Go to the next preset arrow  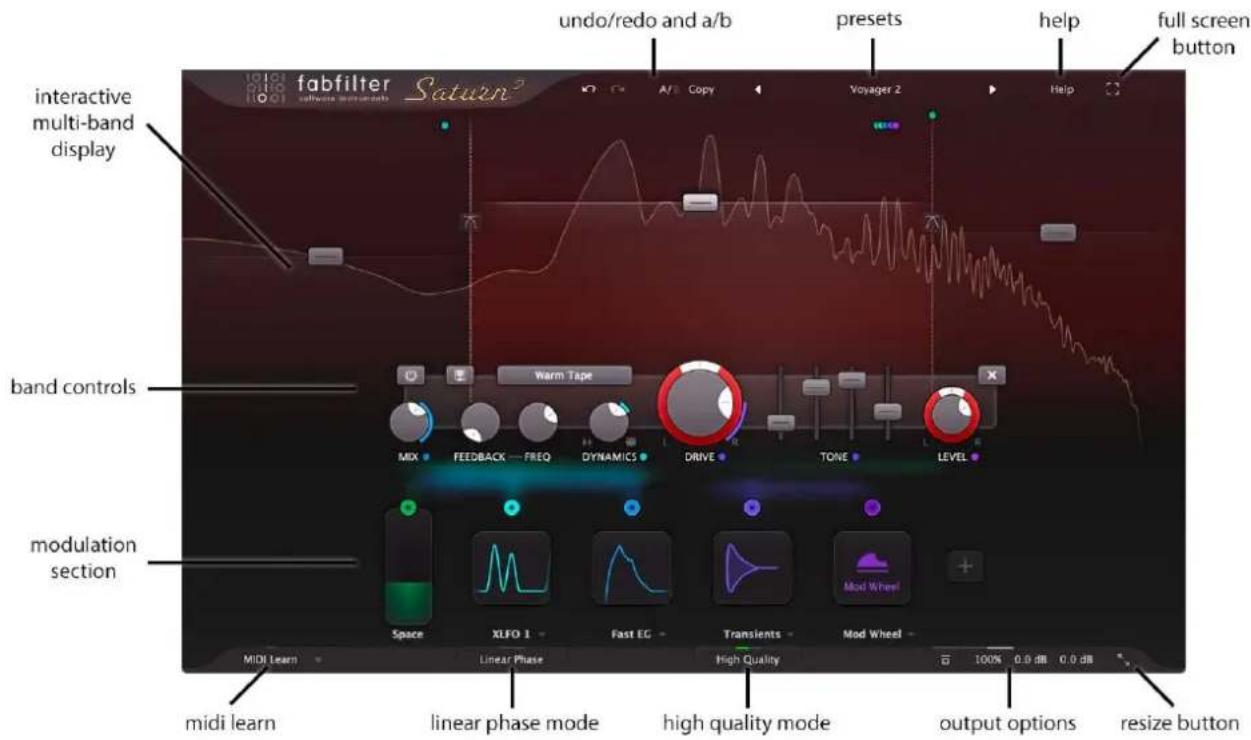tap(992, 89)
